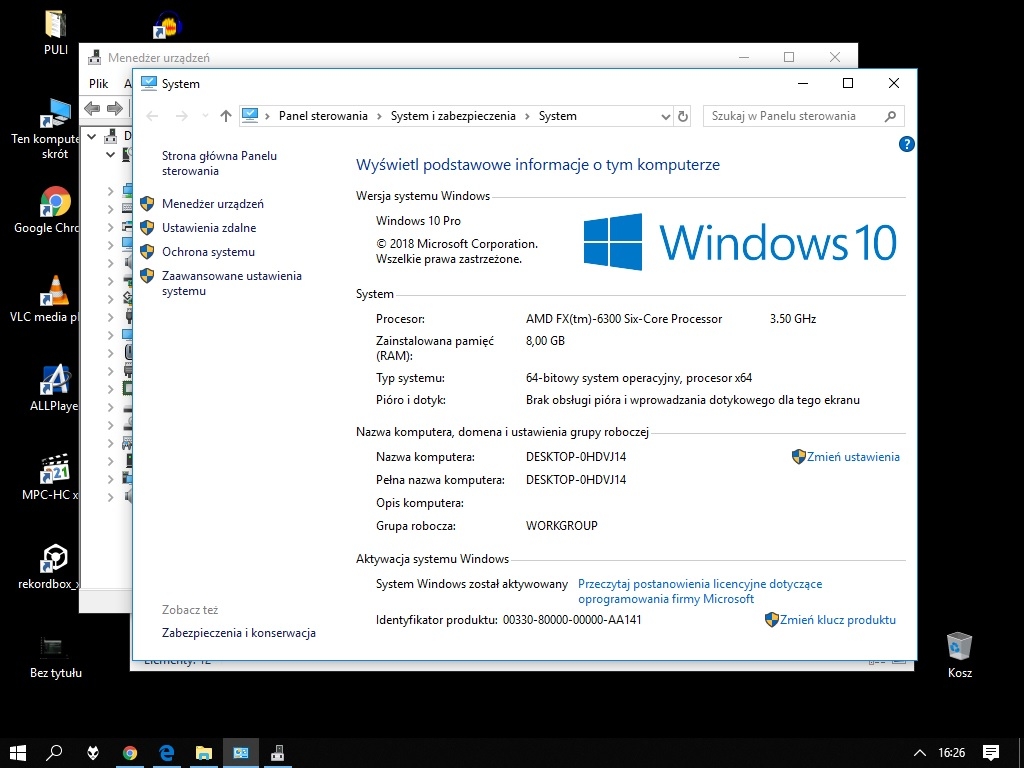Viewport: 1024px width, 768px height.
Task: Open the Action Center notification icon
Action: pos(991,753)
